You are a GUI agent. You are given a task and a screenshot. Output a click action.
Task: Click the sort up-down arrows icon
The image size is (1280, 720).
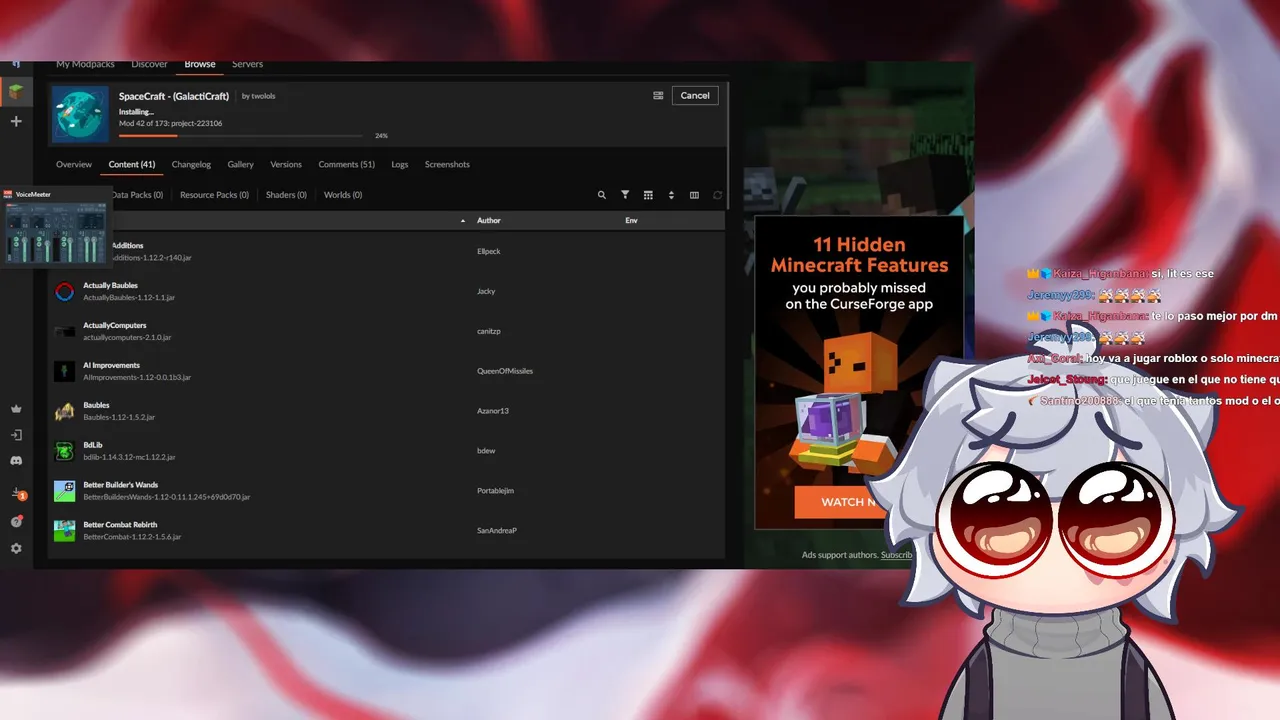pyautogui.click(x=671, y=195)
